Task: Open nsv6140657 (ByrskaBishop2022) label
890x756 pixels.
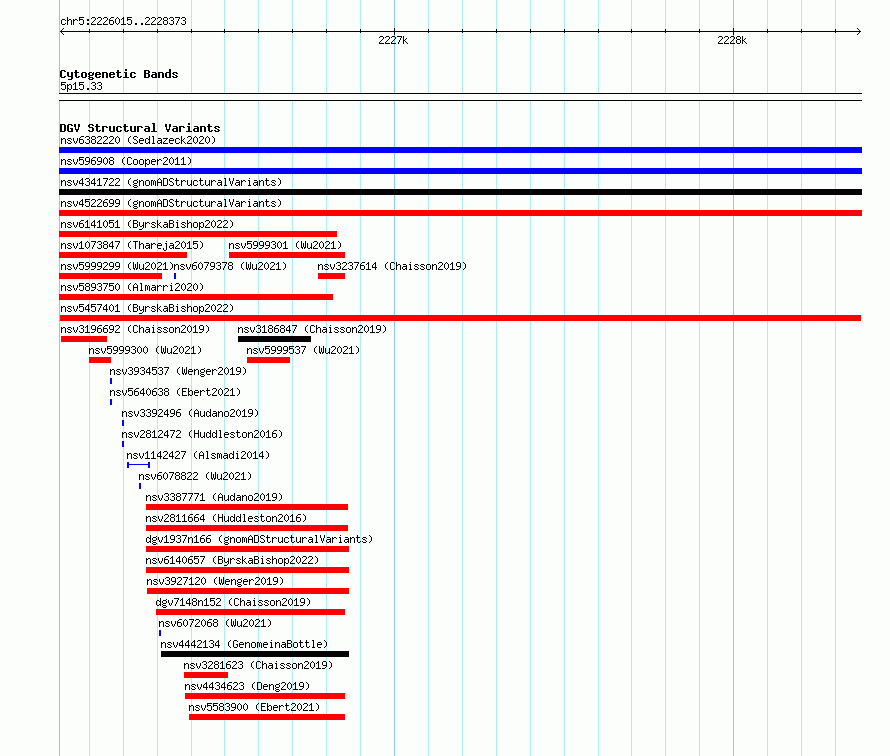Action: (232, 560)
